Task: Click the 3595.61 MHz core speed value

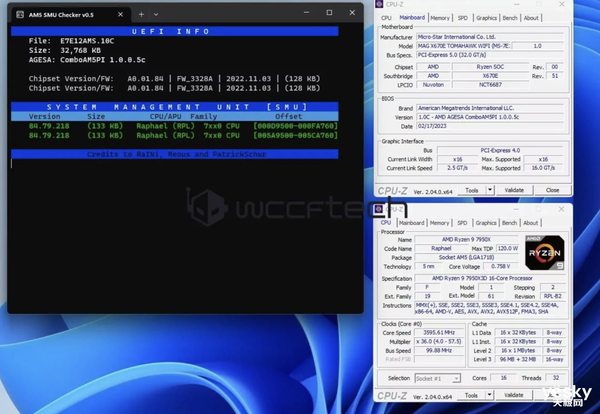Action: (x=439, y=333)
